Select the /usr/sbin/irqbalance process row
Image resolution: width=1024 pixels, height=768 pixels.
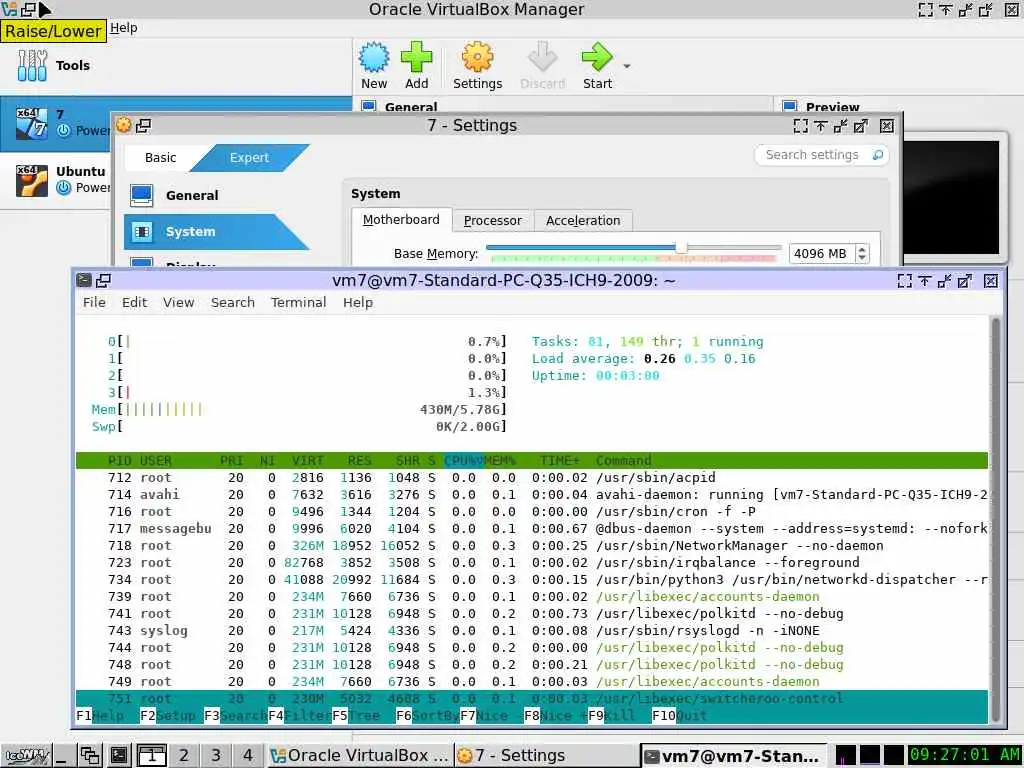532,562
